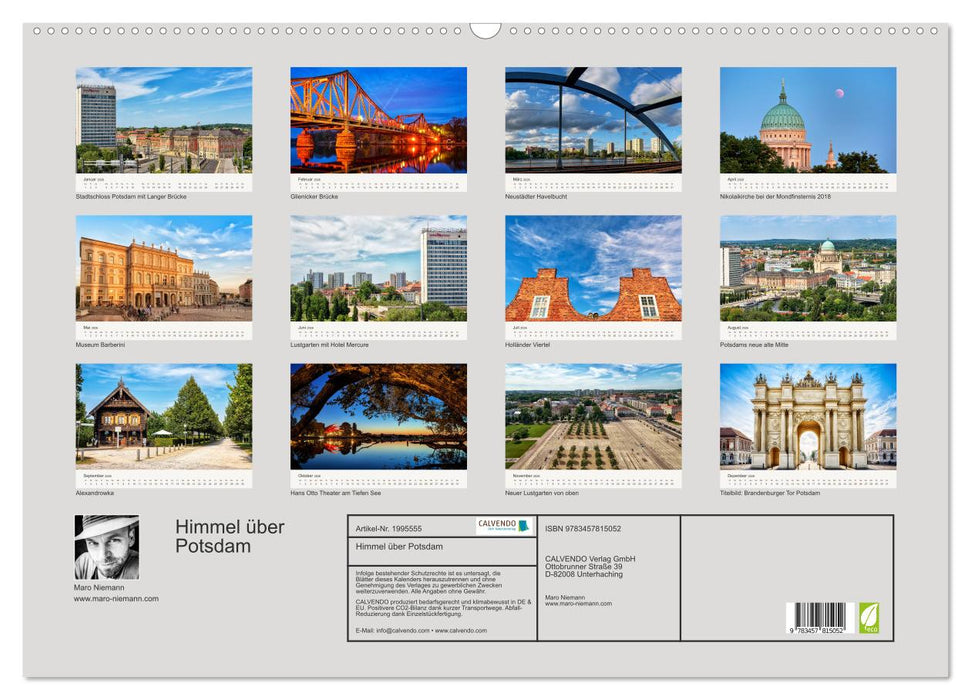Click the ISBN barcode
This screenshot has width=971, height=700.
point(816,618)
